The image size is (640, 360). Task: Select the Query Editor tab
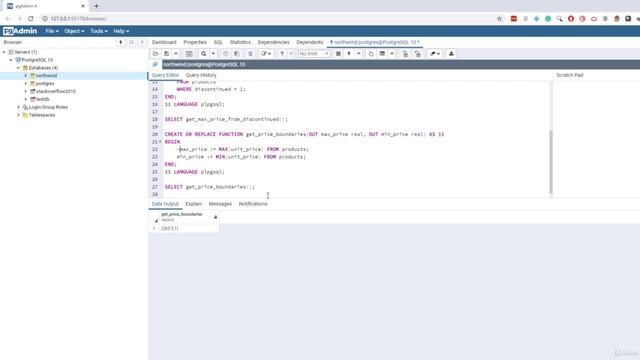tap(165, 76)
